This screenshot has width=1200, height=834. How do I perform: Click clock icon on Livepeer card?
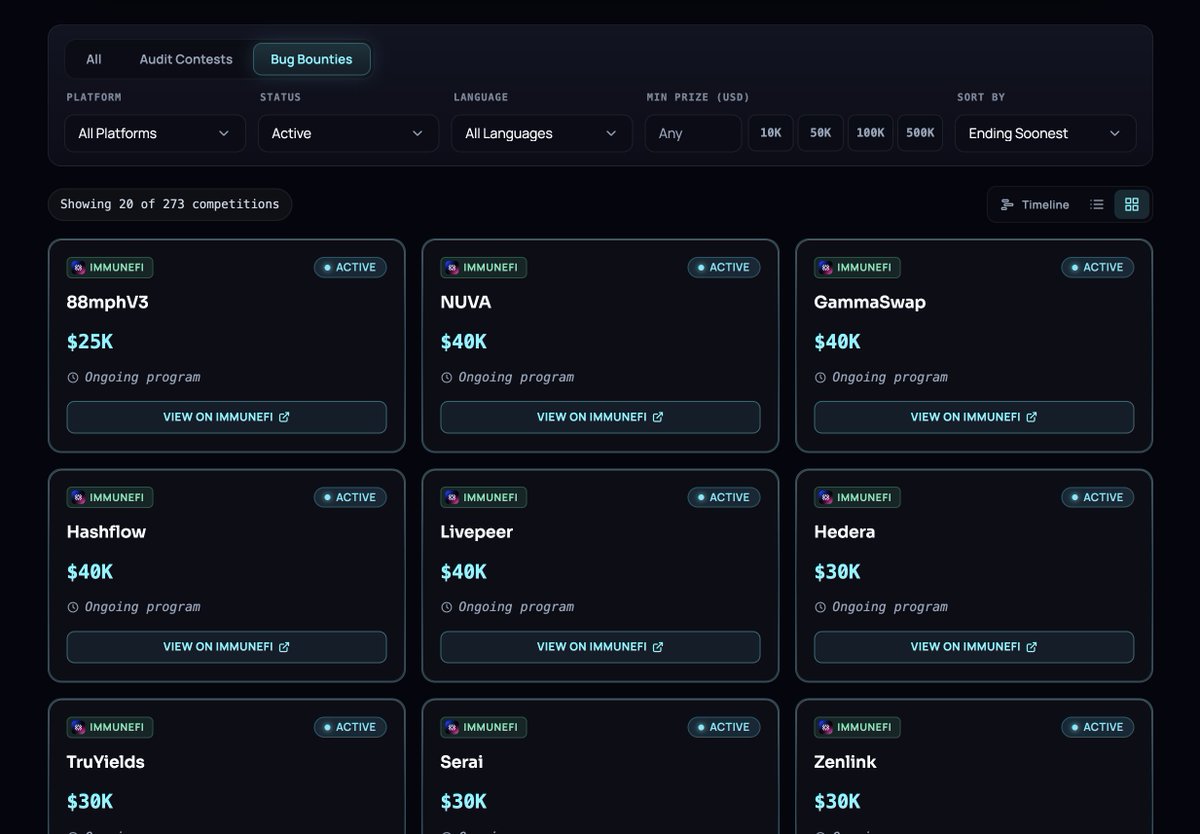coord(447,608)
